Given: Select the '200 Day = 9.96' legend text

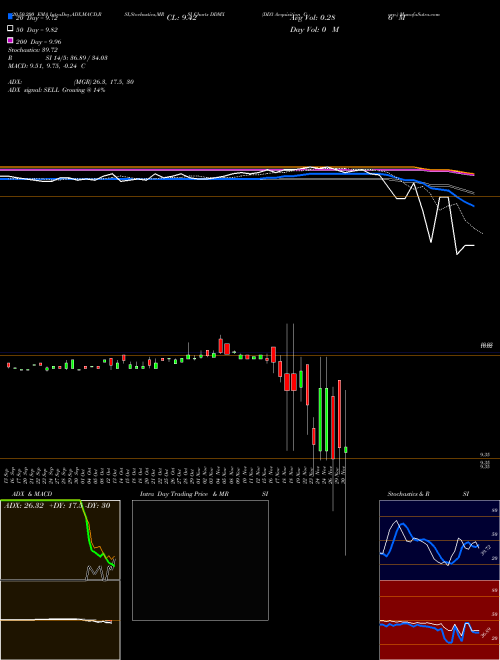Looking at the screenshot, I should point(39,42).
